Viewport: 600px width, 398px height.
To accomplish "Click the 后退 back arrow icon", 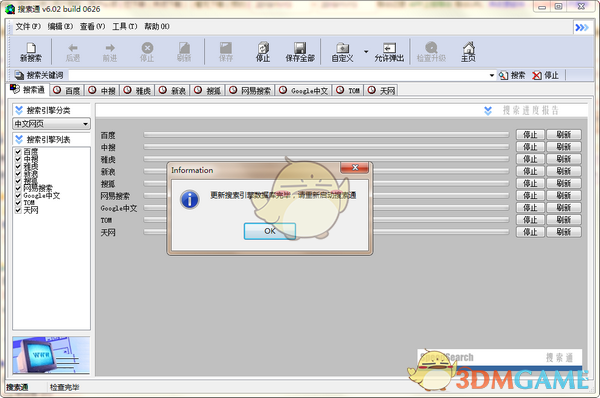I will click(73, 48).
